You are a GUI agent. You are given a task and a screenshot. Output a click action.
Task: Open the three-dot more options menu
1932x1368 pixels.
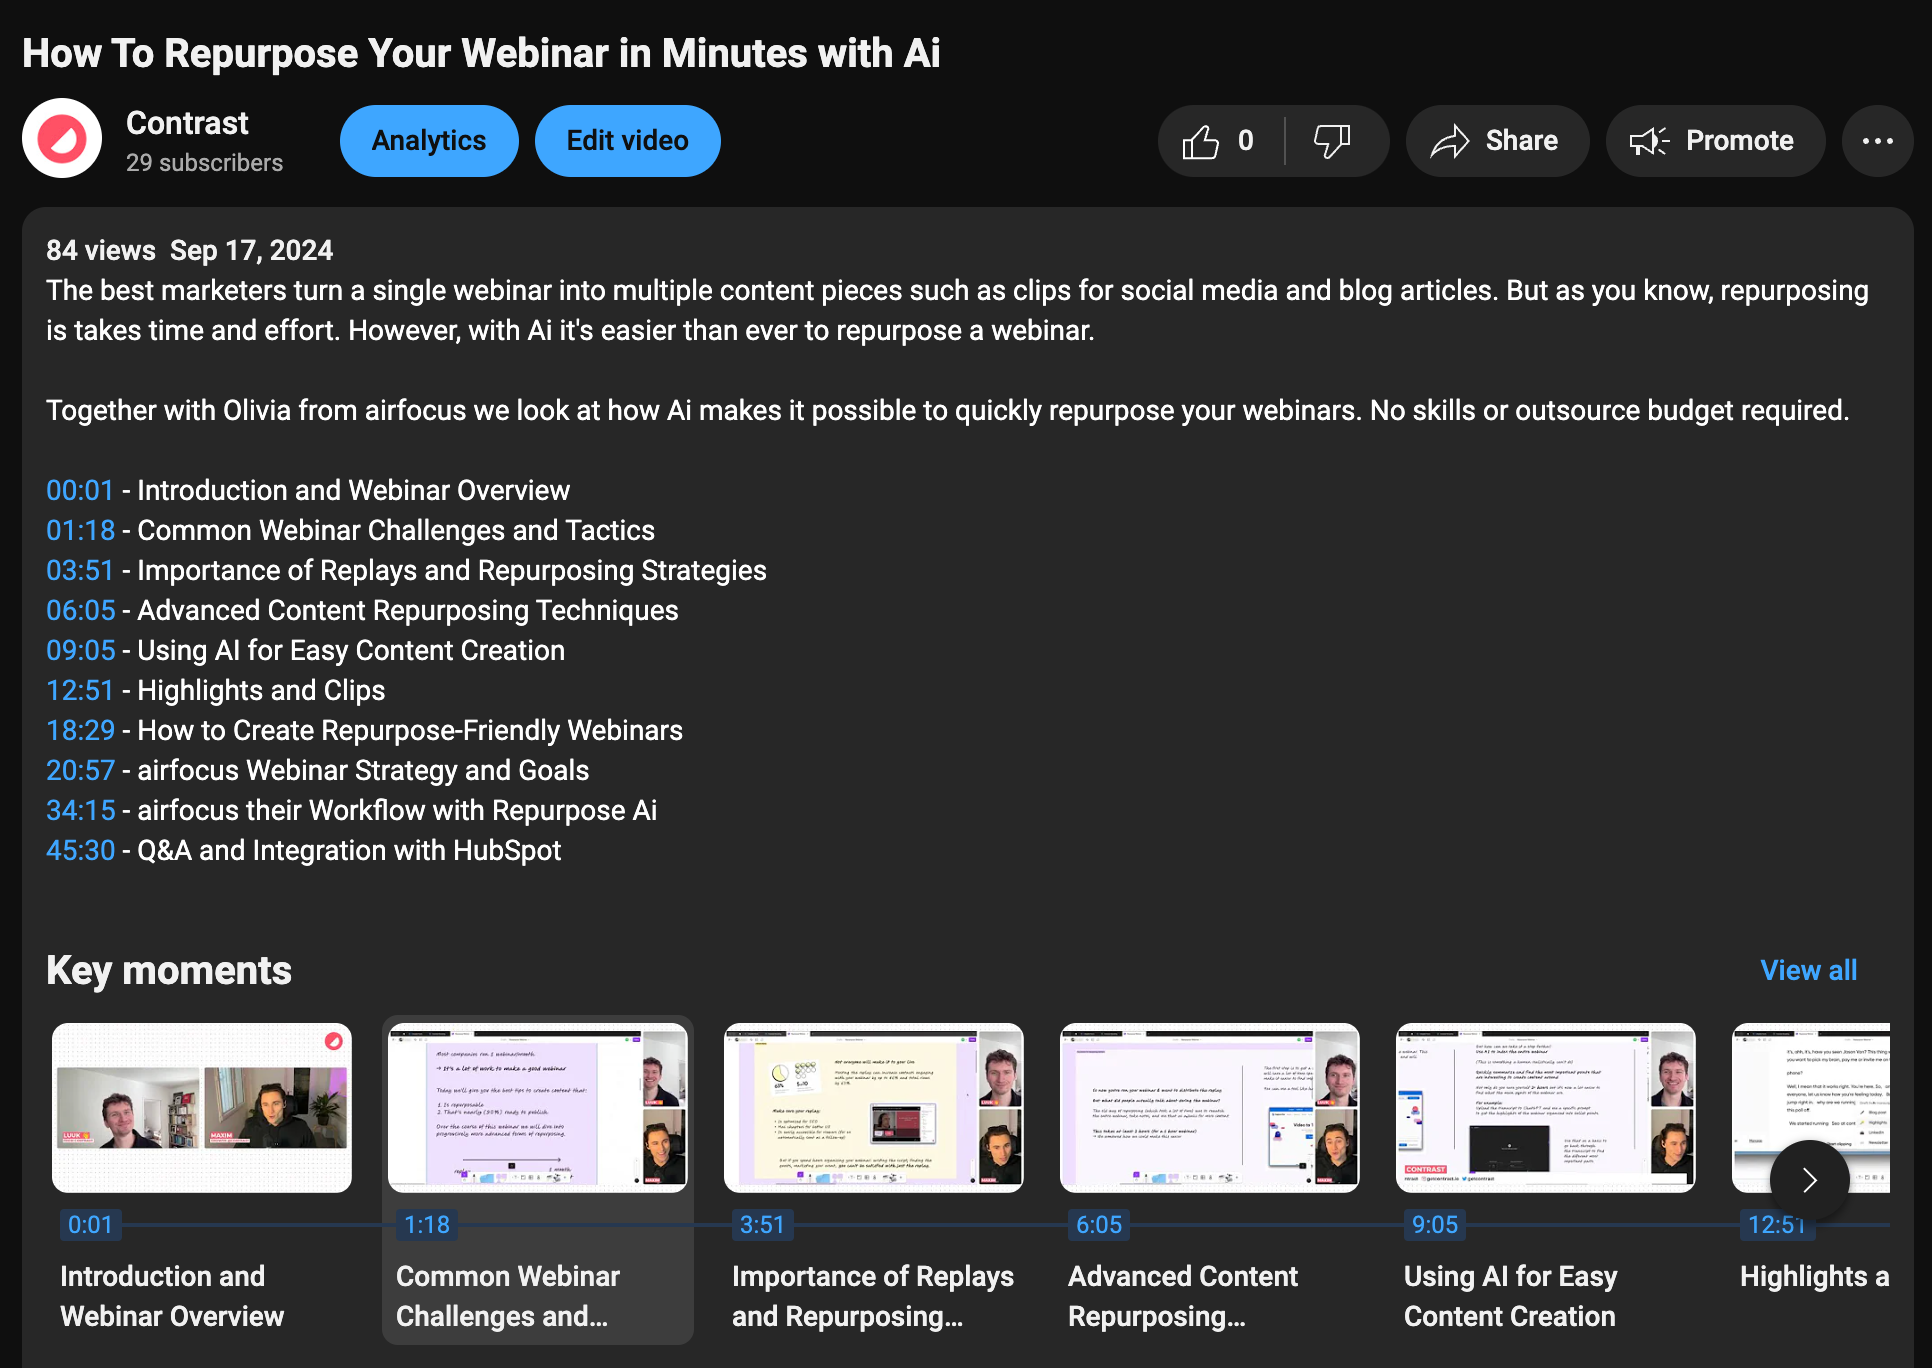[x=1877, y=140]
